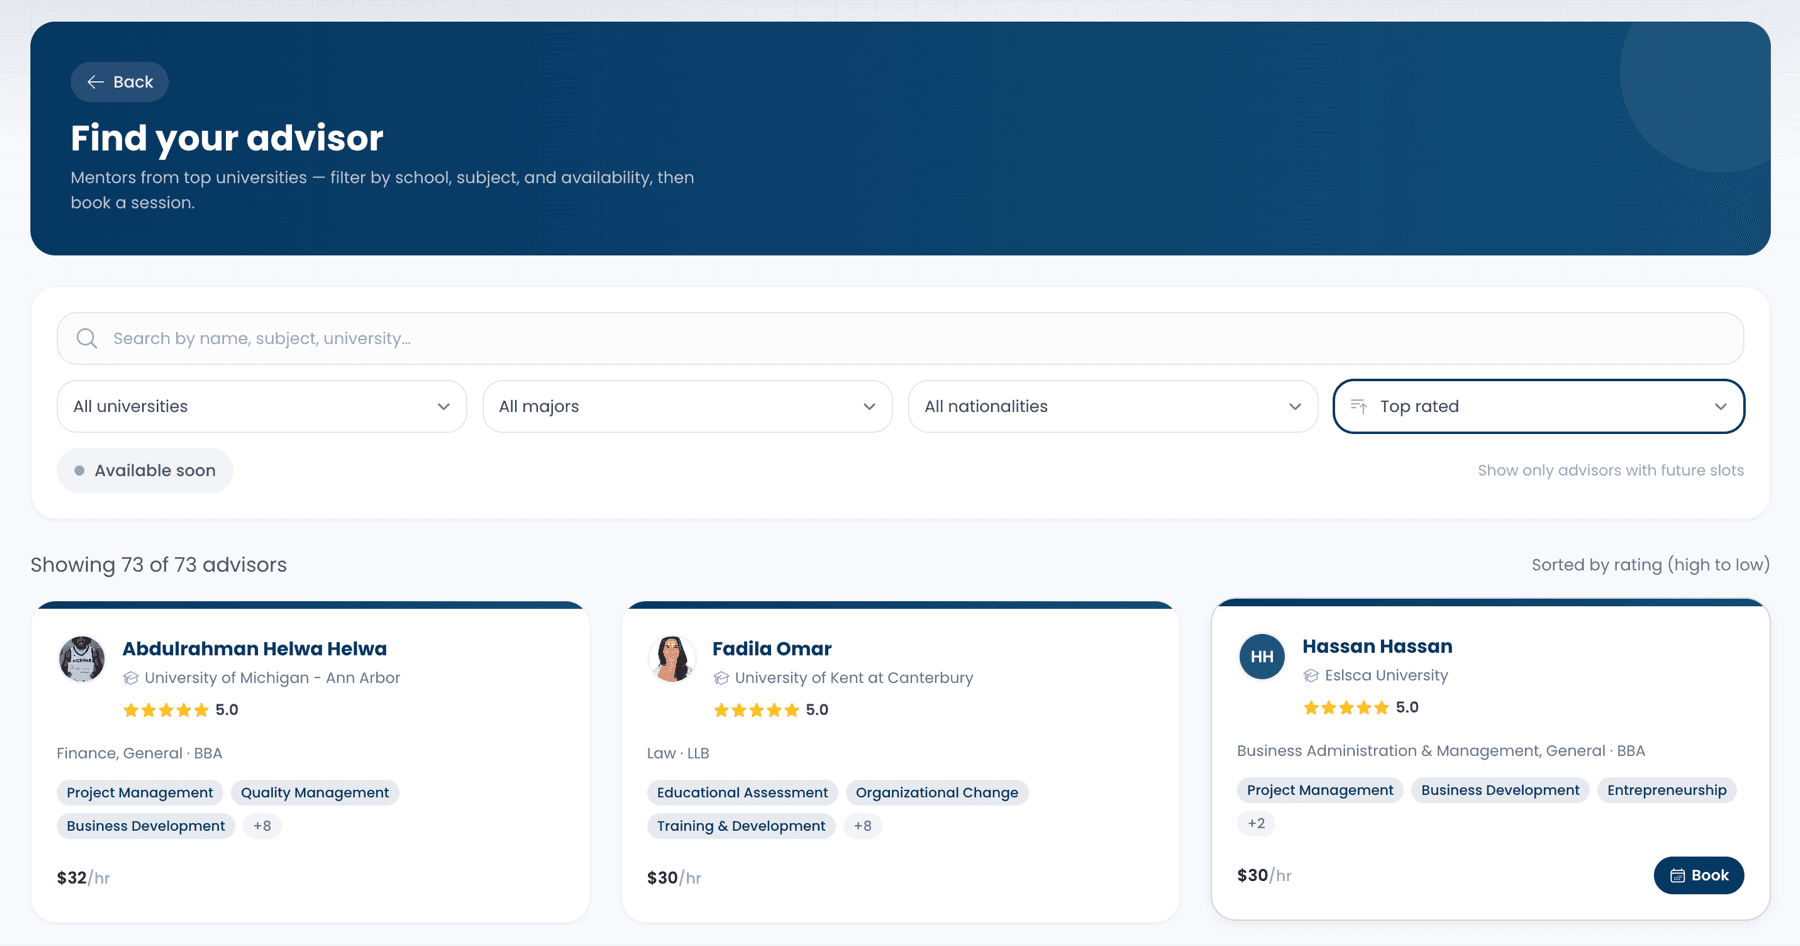Click Fadila Omar's profile photo
Viewport: 1800px width, 946px height.
[672, 659]
